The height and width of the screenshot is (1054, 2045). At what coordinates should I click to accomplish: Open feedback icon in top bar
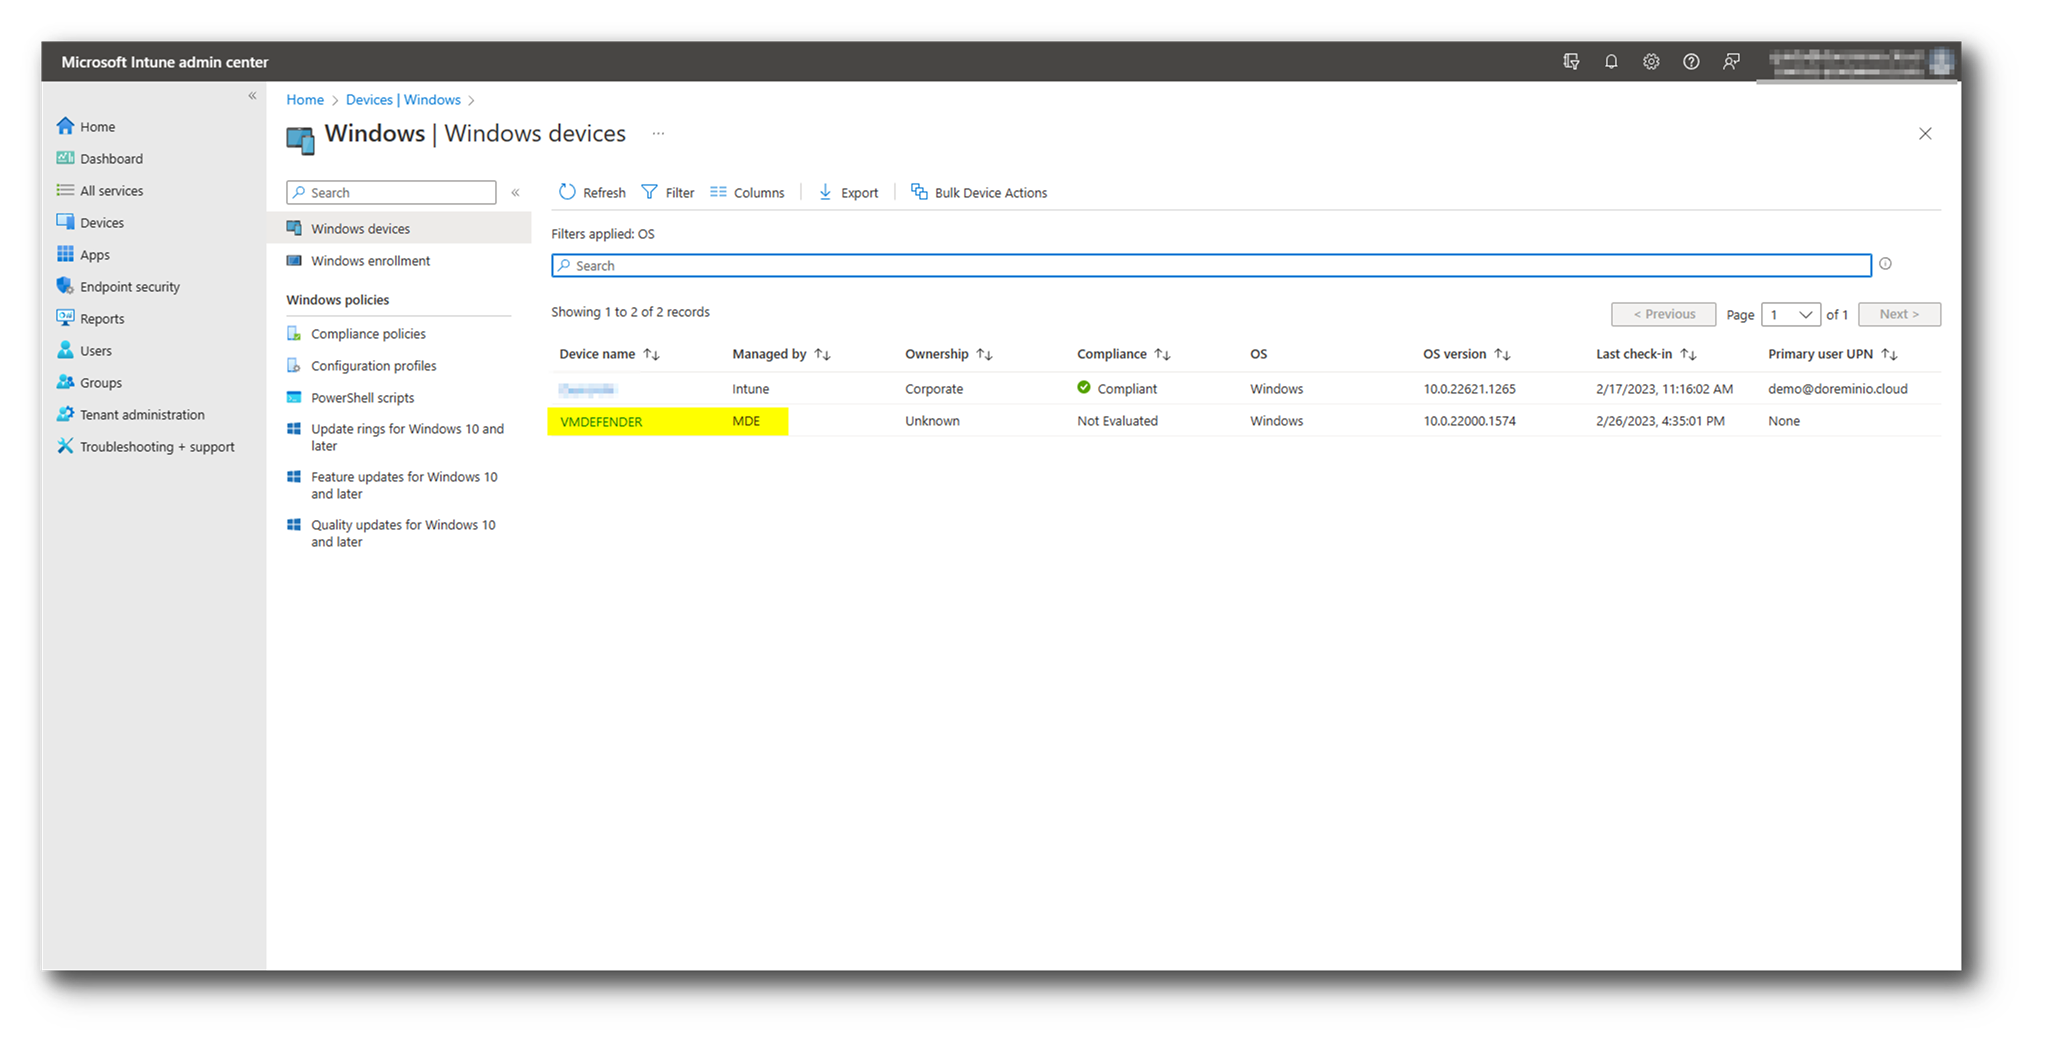click(x=1731, y=62)
